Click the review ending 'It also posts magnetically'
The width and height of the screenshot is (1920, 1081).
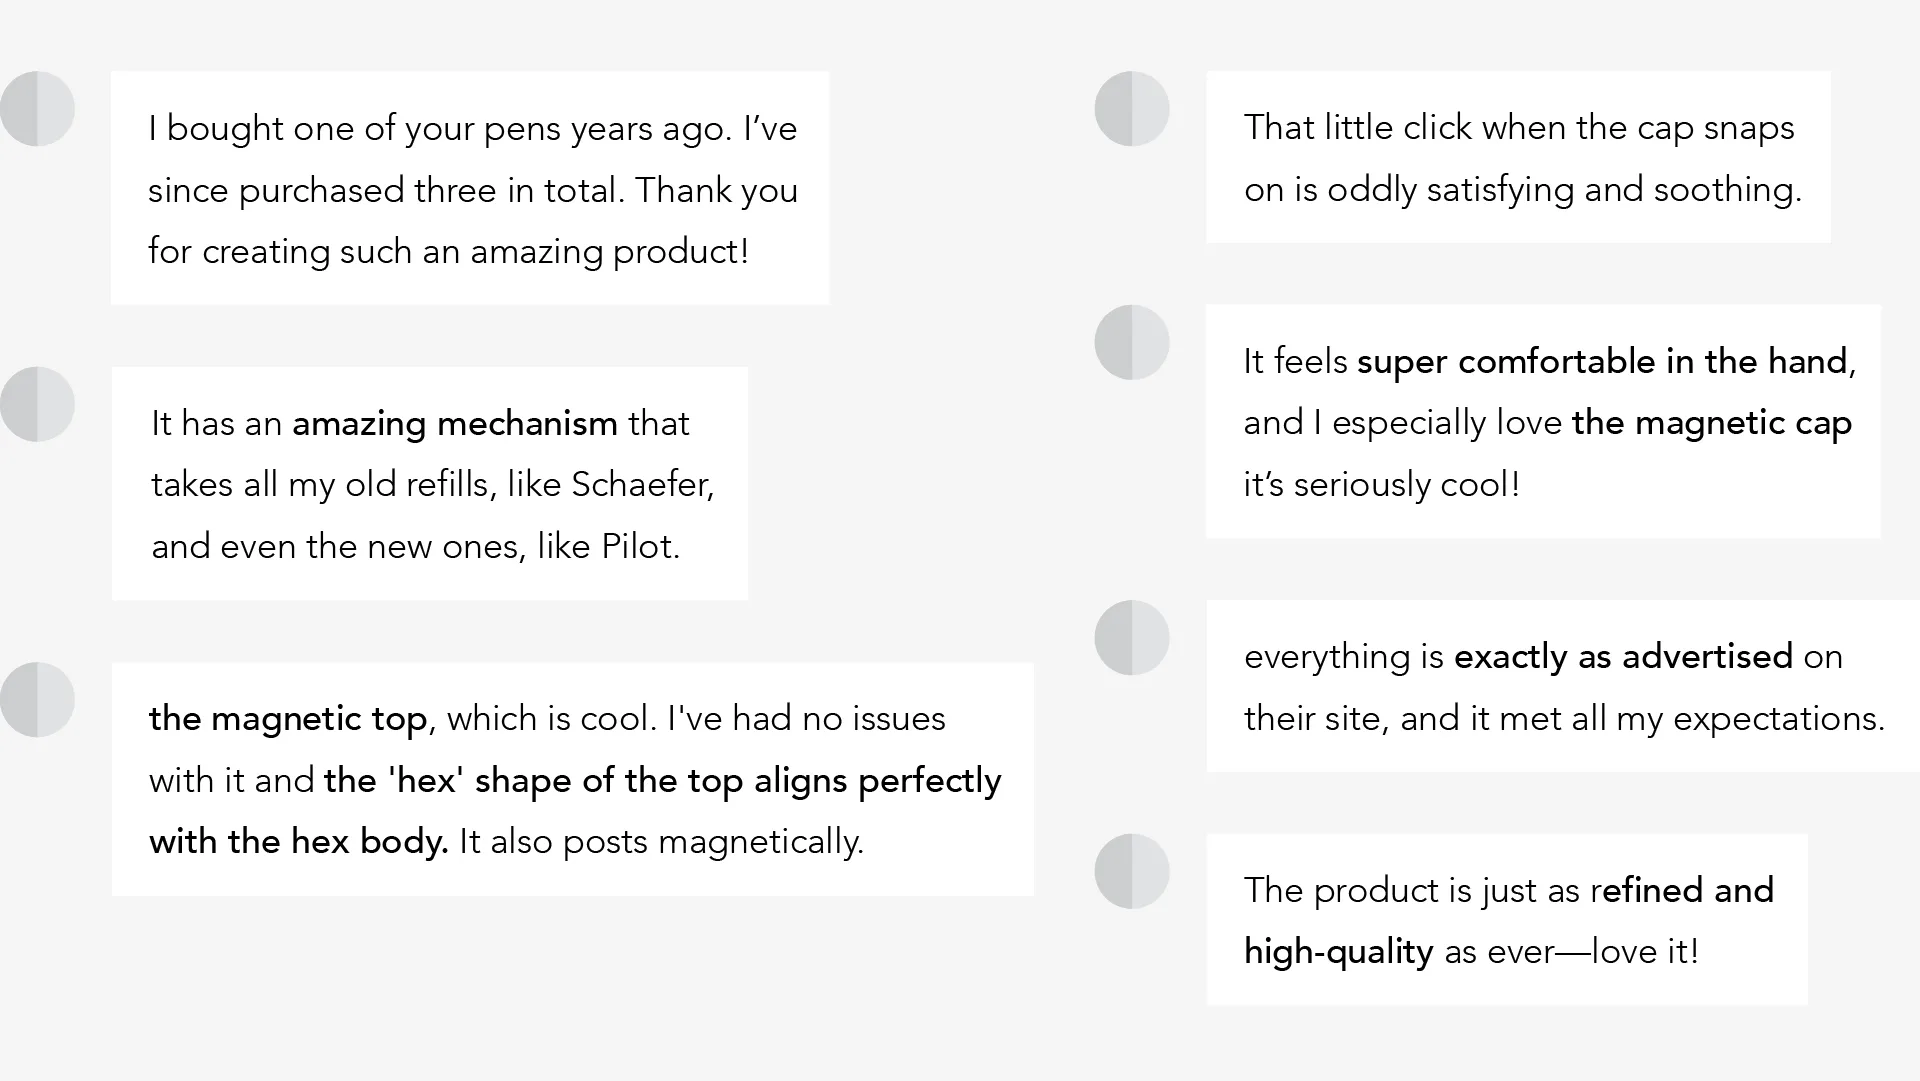[572, 779]
